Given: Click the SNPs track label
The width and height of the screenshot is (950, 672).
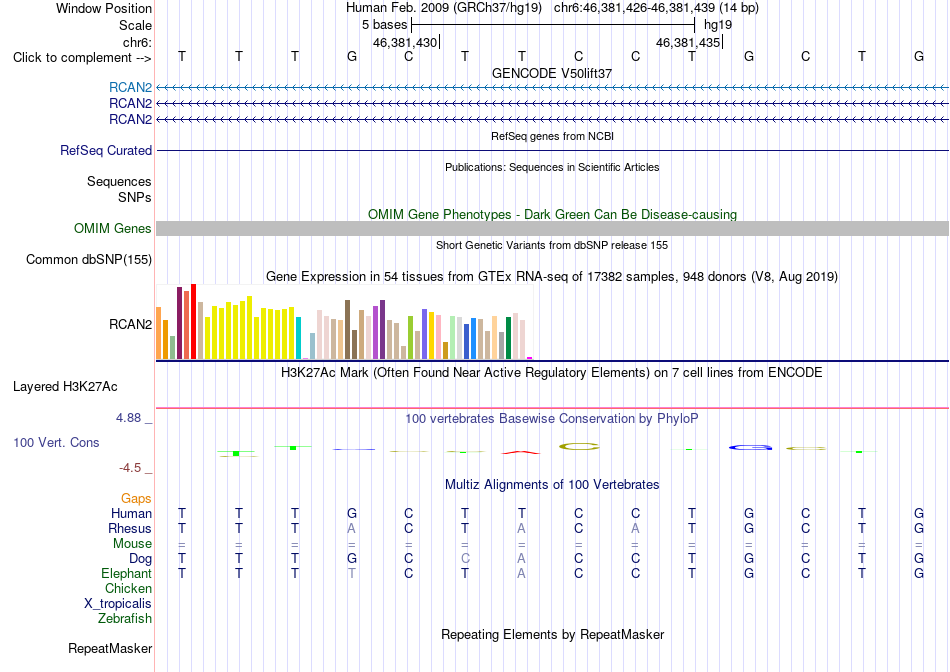Looking at the screenshot, I should 135,198.
